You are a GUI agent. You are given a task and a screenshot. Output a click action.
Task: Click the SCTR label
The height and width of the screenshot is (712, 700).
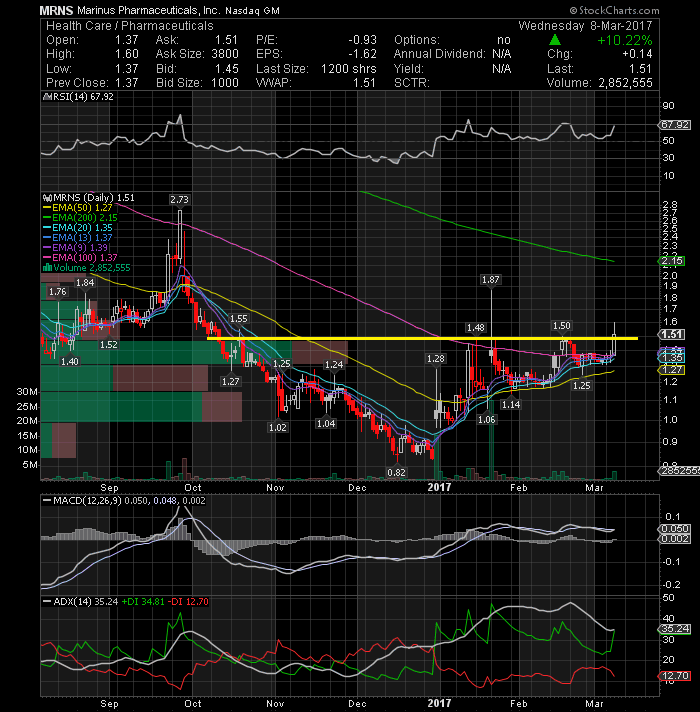(x=411, y=83)
